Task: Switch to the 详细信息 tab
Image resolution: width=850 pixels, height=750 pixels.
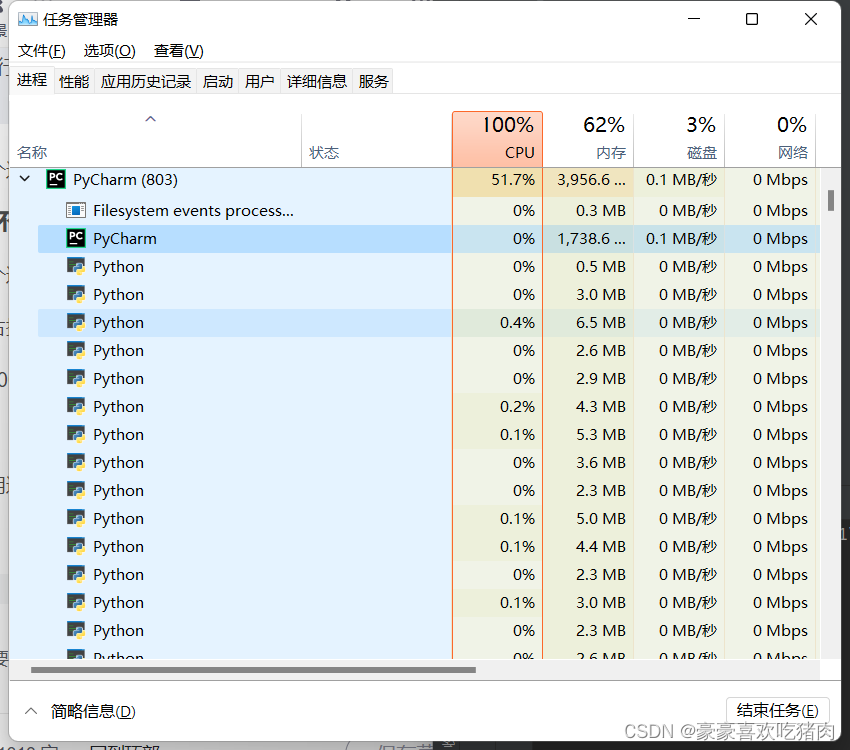Action: click(317, 81)
